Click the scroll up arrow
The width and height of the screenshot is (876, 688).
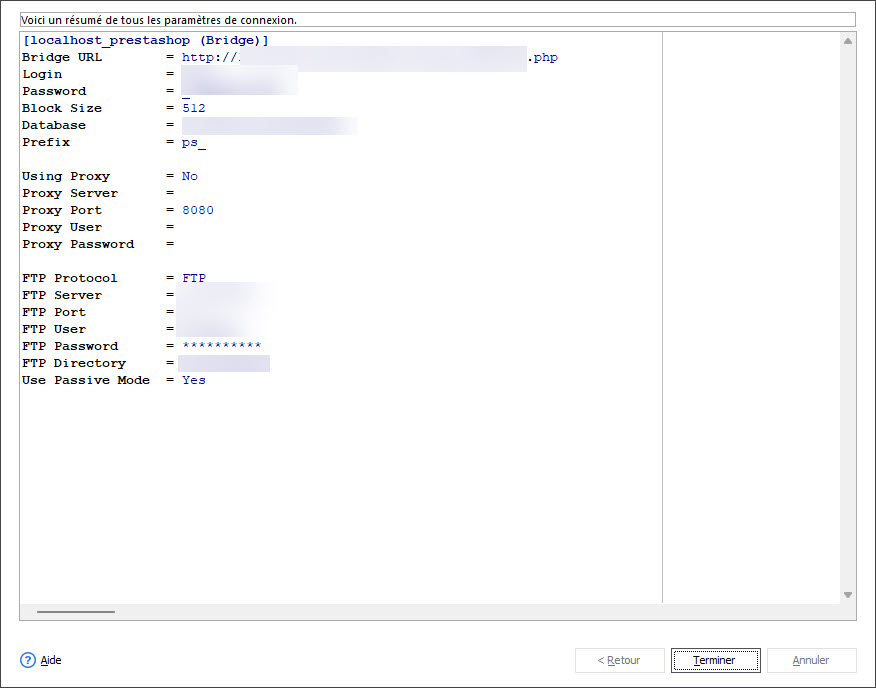tap(848, 41)
